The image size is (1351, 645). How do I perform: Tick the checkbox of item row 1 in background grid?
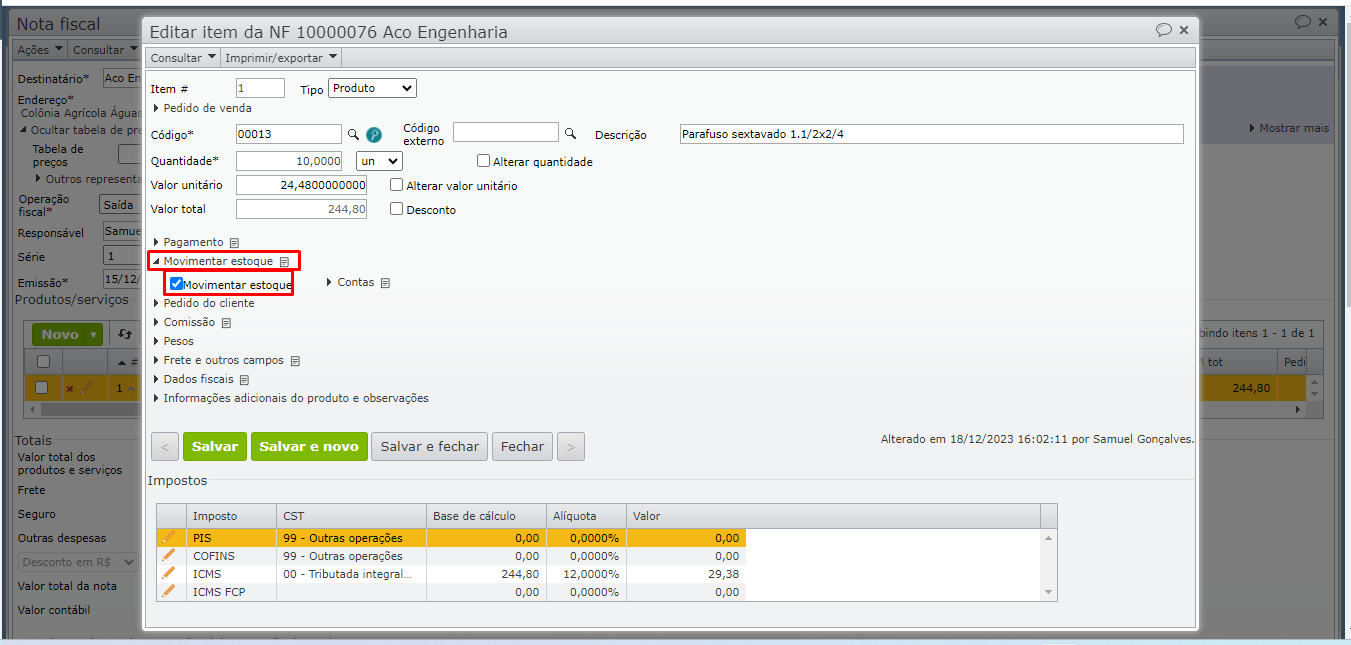[42, 388]
